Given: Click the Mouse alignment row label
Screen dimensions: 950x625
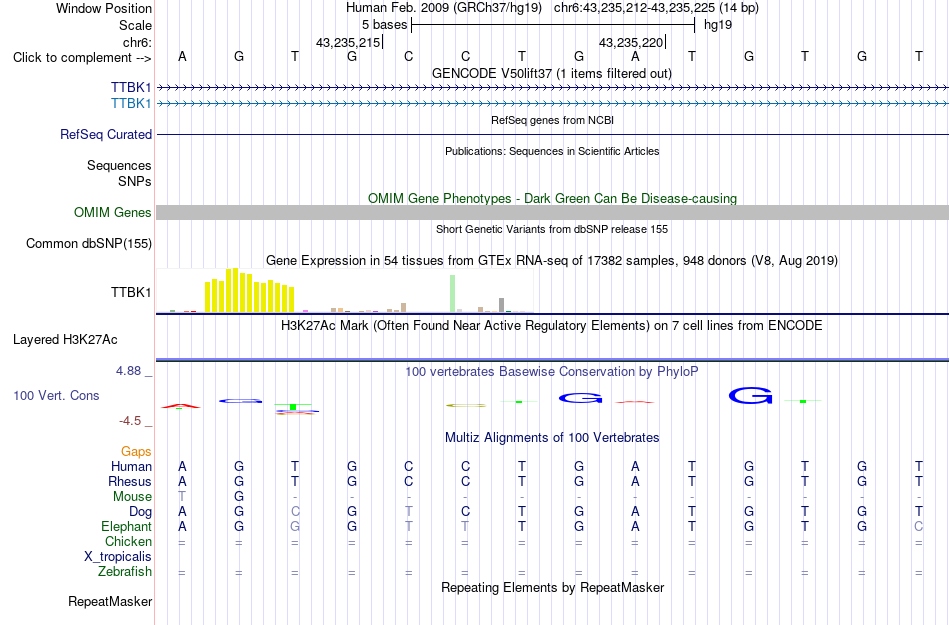Looking at the screenshot, I should pyautogui.click(x=132, y=497).
